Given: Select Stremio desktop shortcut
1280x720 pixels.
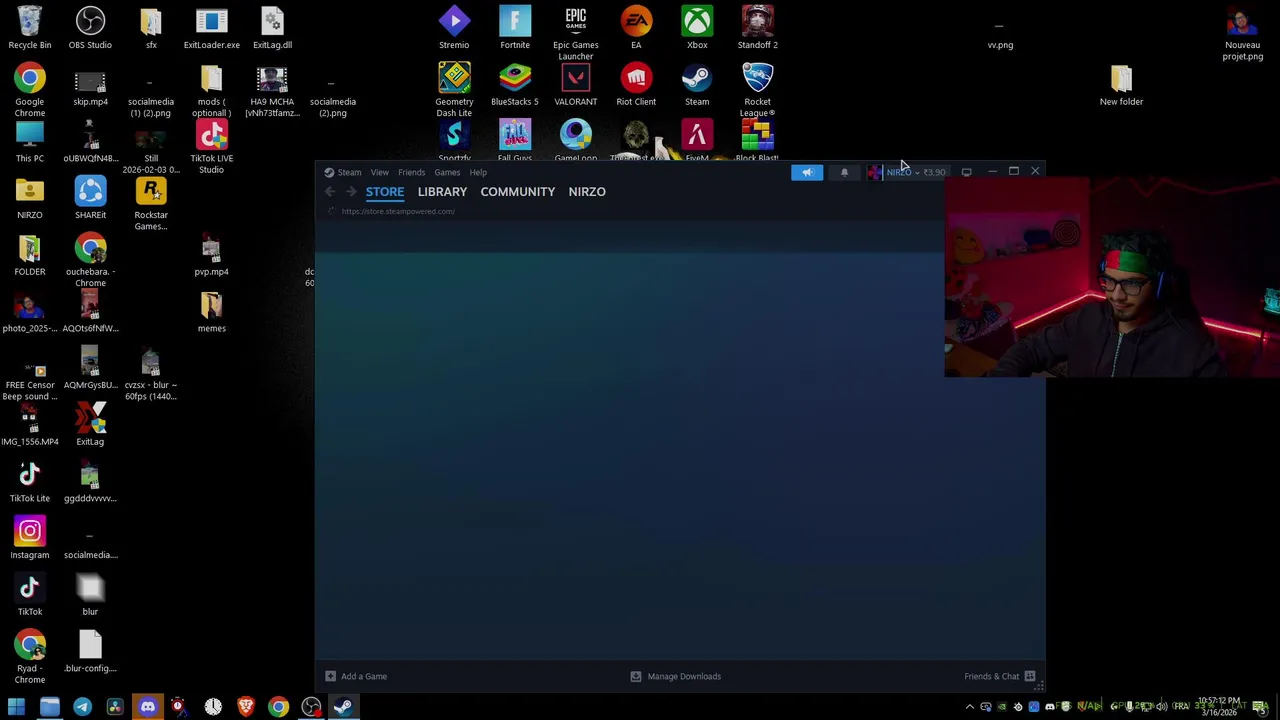Looking at the screenshot, I should click(454, 28).
